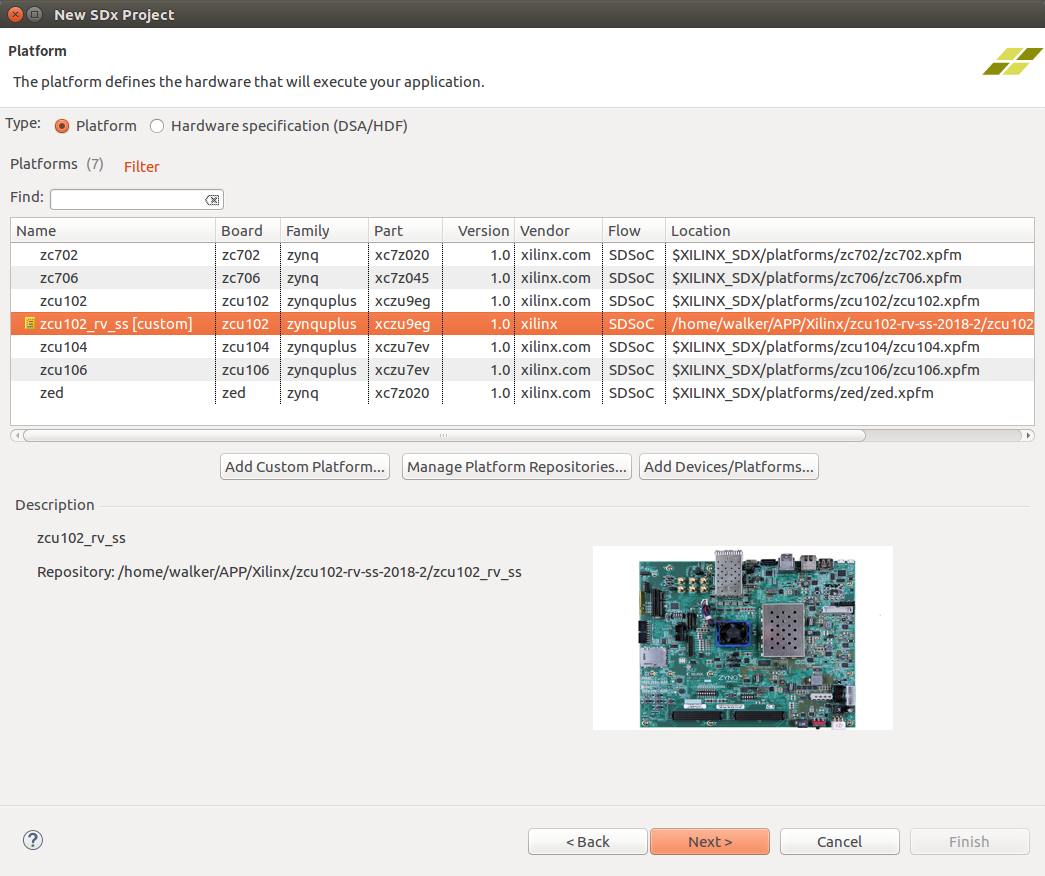
Task: Click the scrollbar left arrow
Action: 17,435
